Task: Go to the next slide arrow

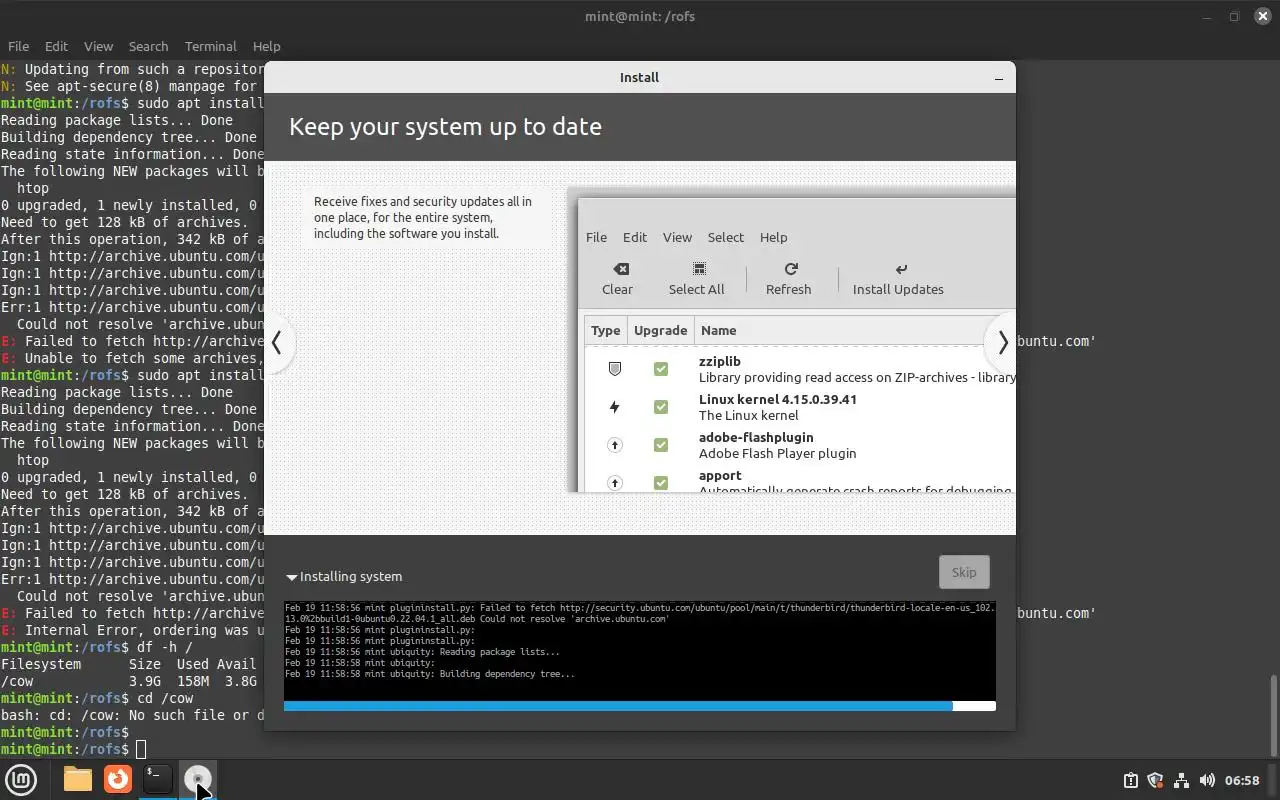Action: (1002, 343)
